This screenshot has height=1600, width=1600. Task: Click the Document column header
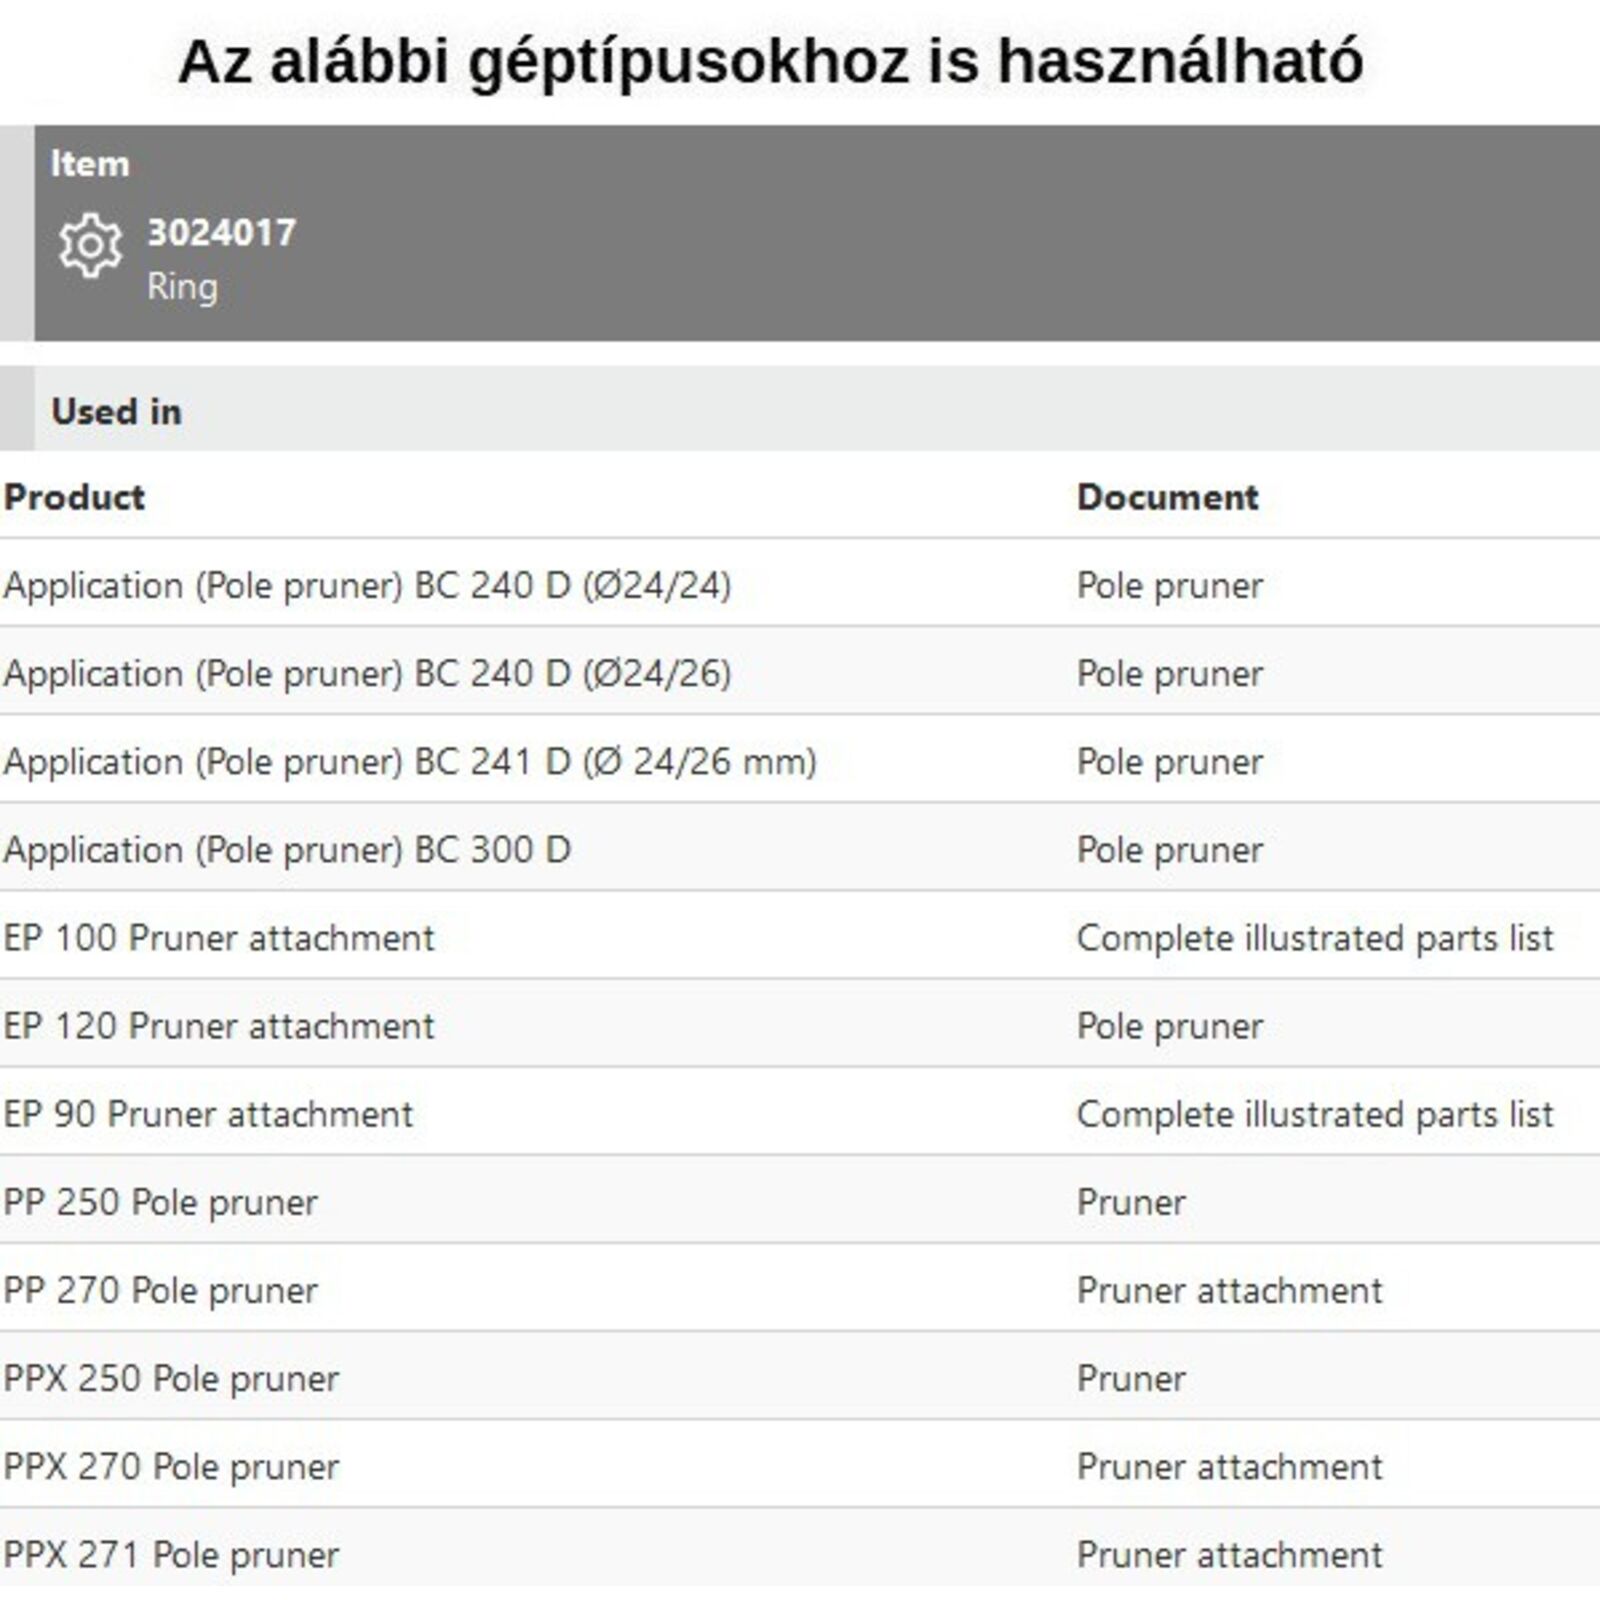point(1167,497)
